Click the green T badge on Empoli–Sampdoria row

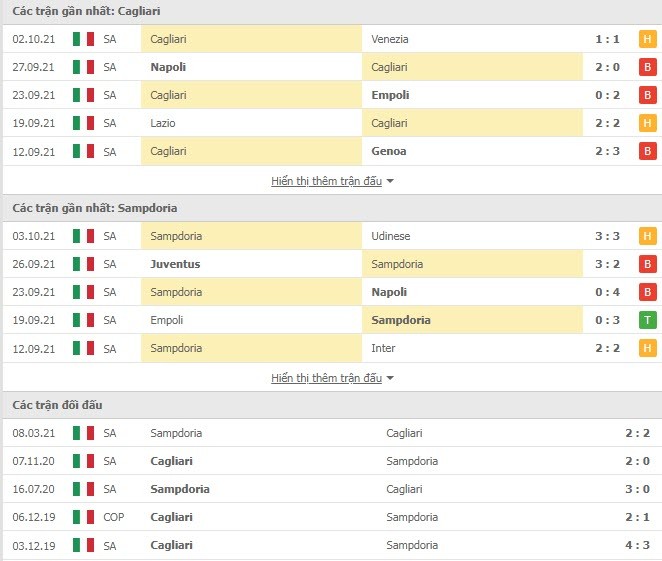(647, 320)
